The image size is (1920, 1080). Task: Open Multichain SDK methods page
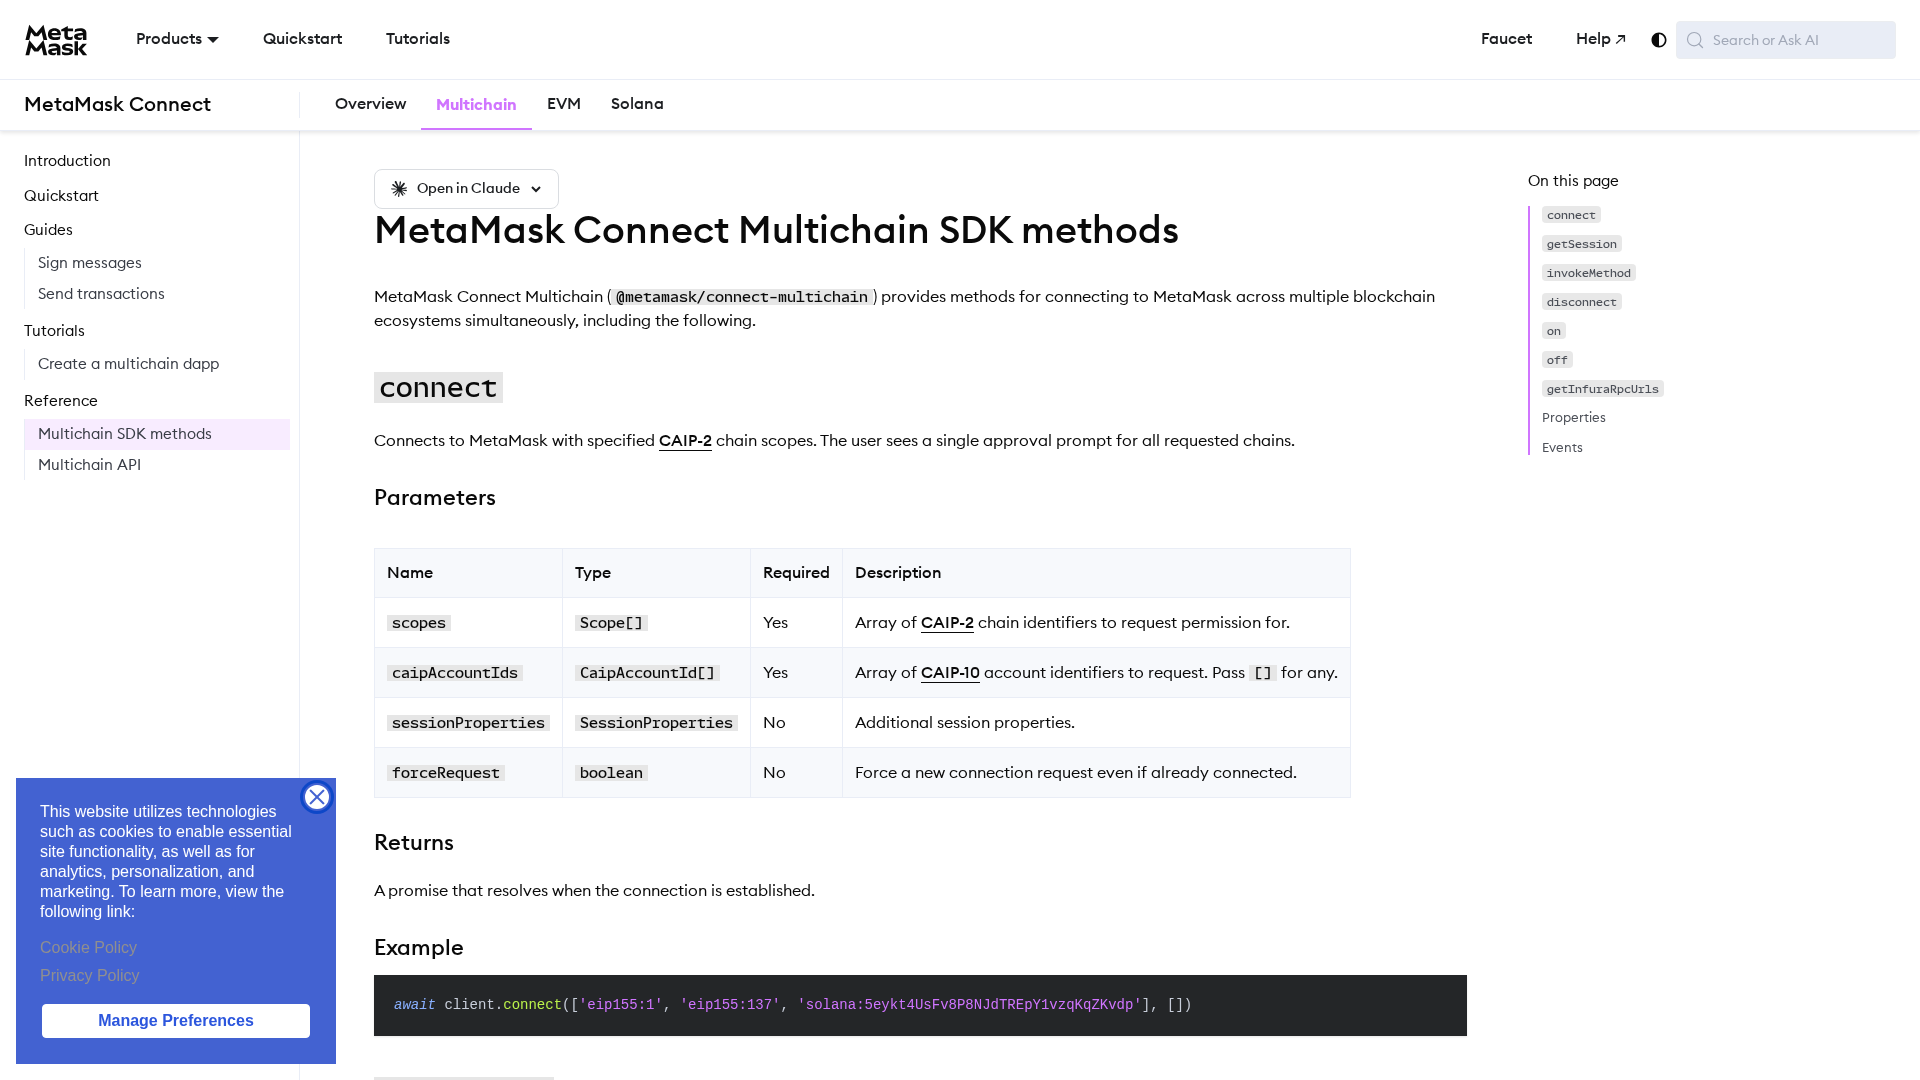157,434
